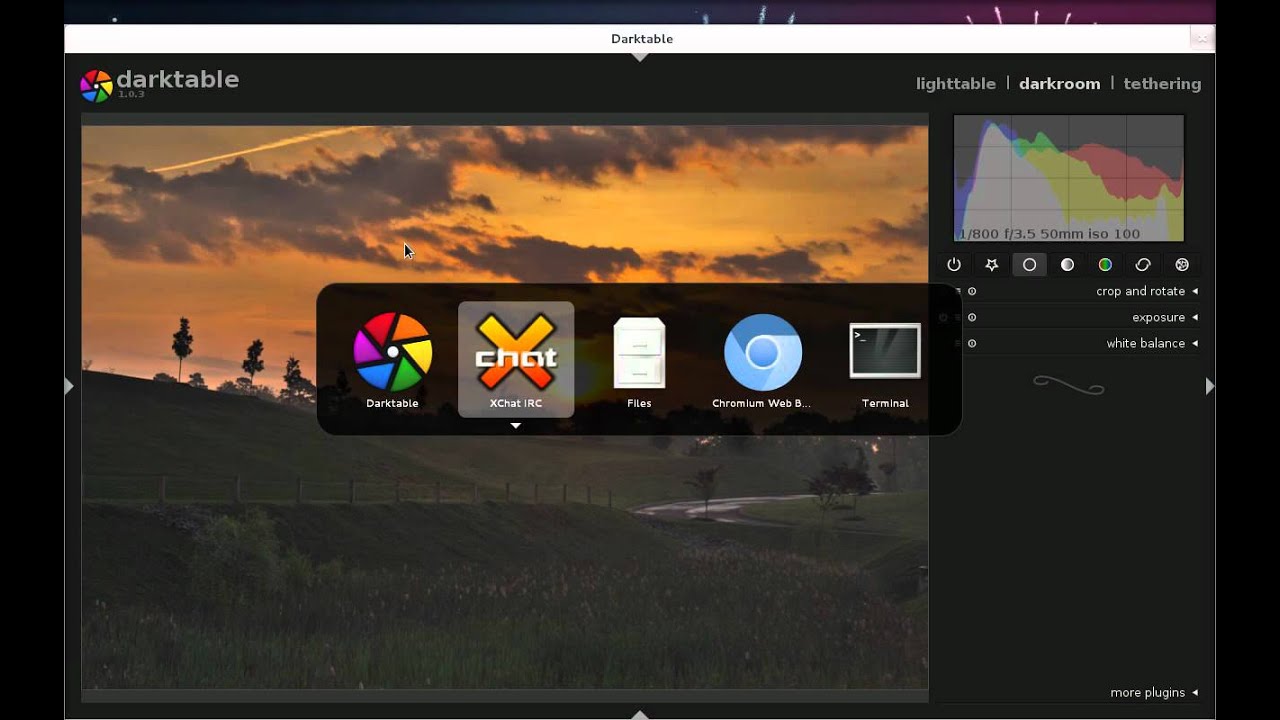The image size is (1280, 720).
Task: Show the bottom filmstrip panel with its arrow
Action: click(x=640, y=715)
